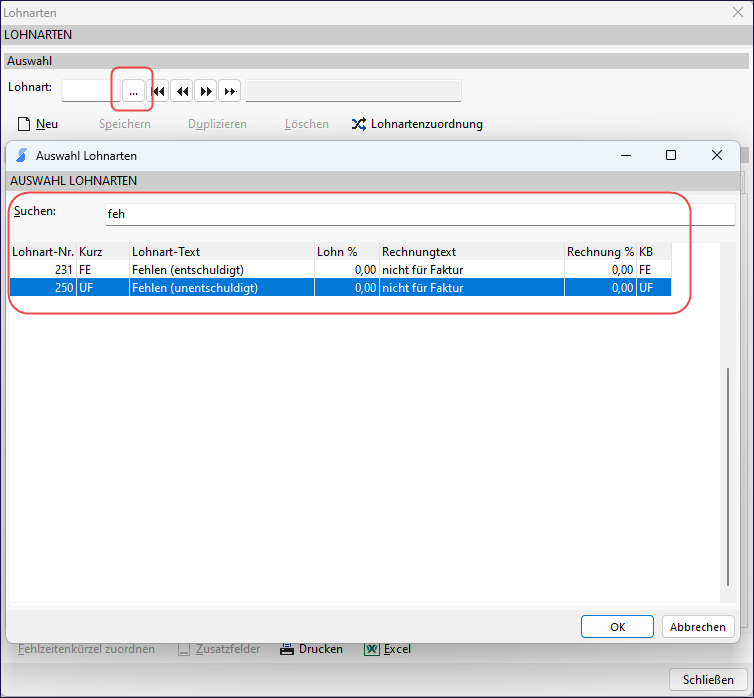Image resolution: width=754 pixels, height=698 pixels.
Task: Sort by KB column header
Action: tap(653, 252)
